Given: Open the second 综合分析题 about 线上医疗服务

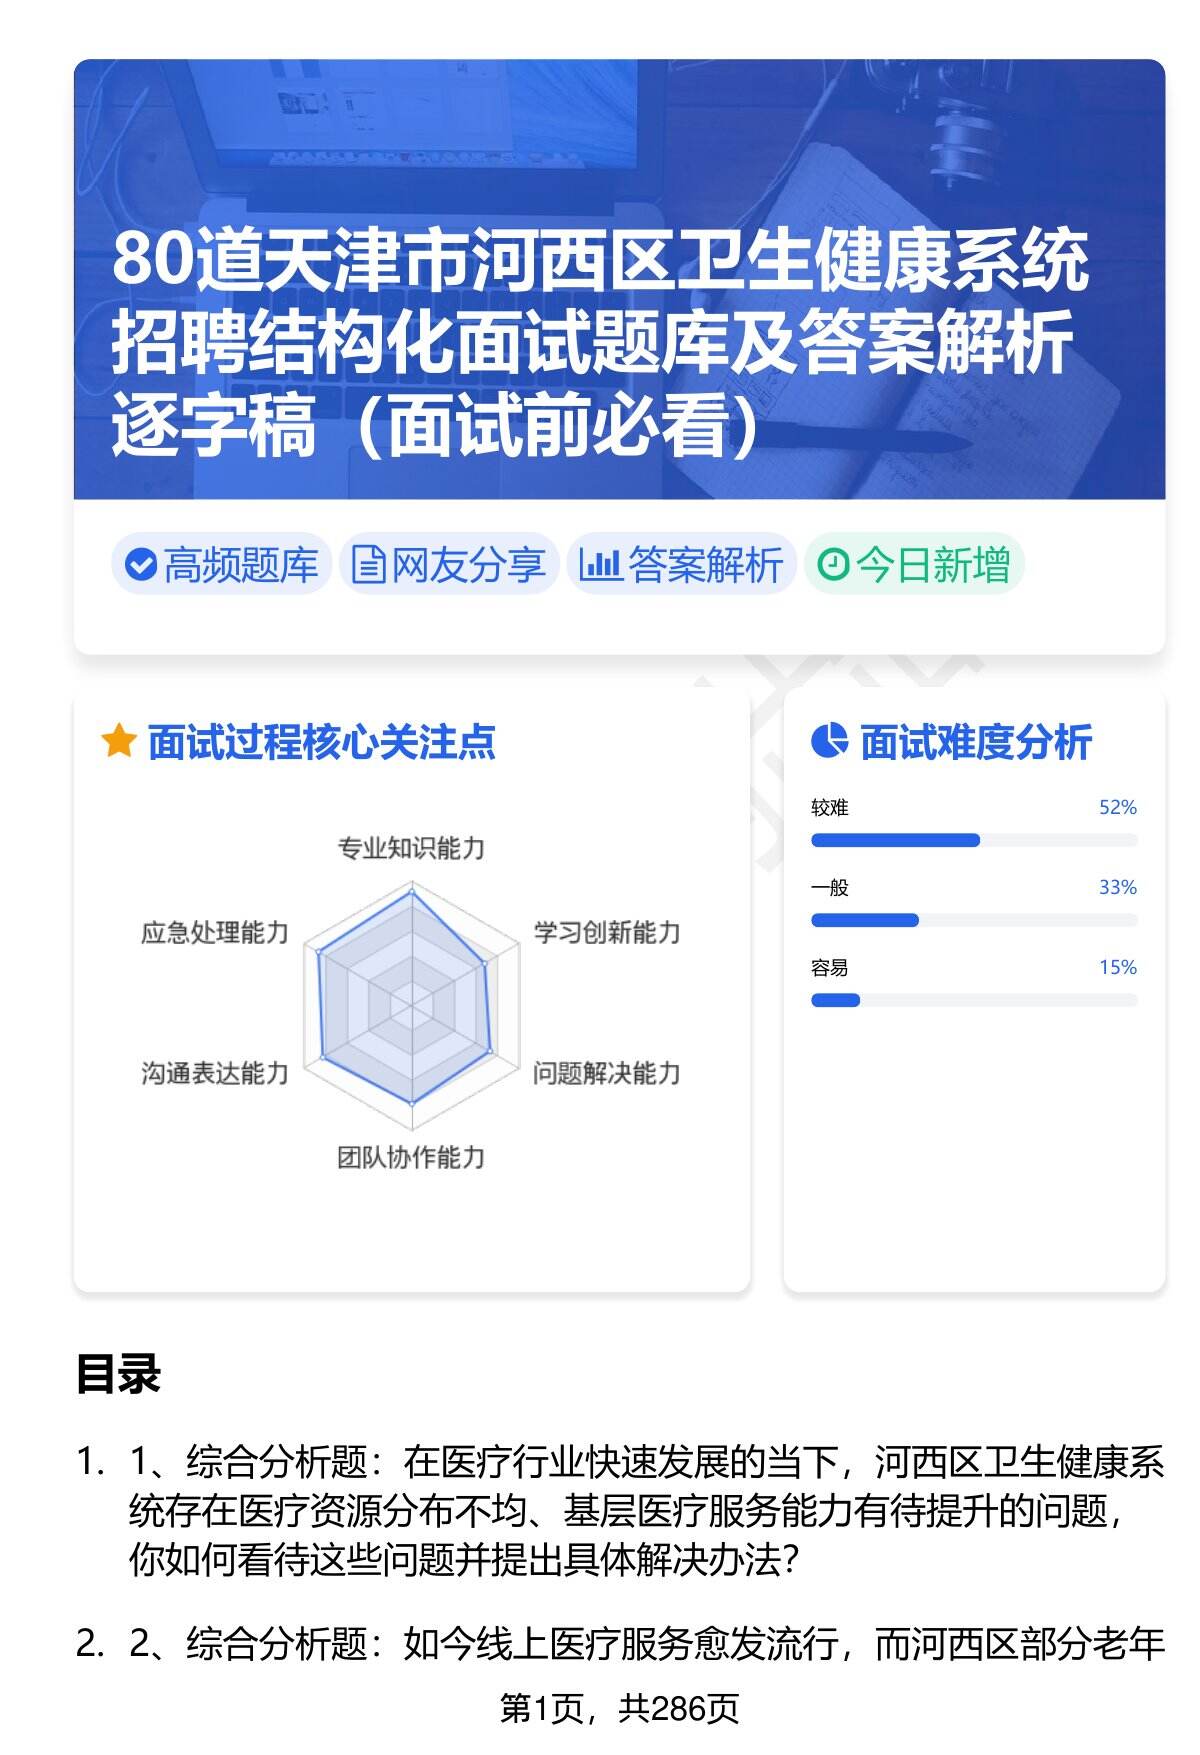Looking at the screenshot, I should [x=645, y=1644].
